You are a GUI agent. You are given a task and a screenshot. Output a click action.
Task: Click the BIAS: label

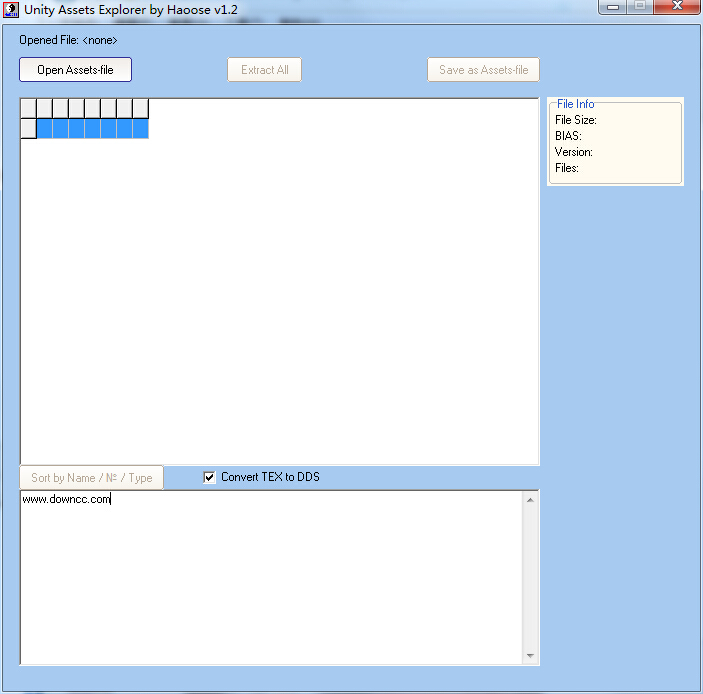pos(568,136)
